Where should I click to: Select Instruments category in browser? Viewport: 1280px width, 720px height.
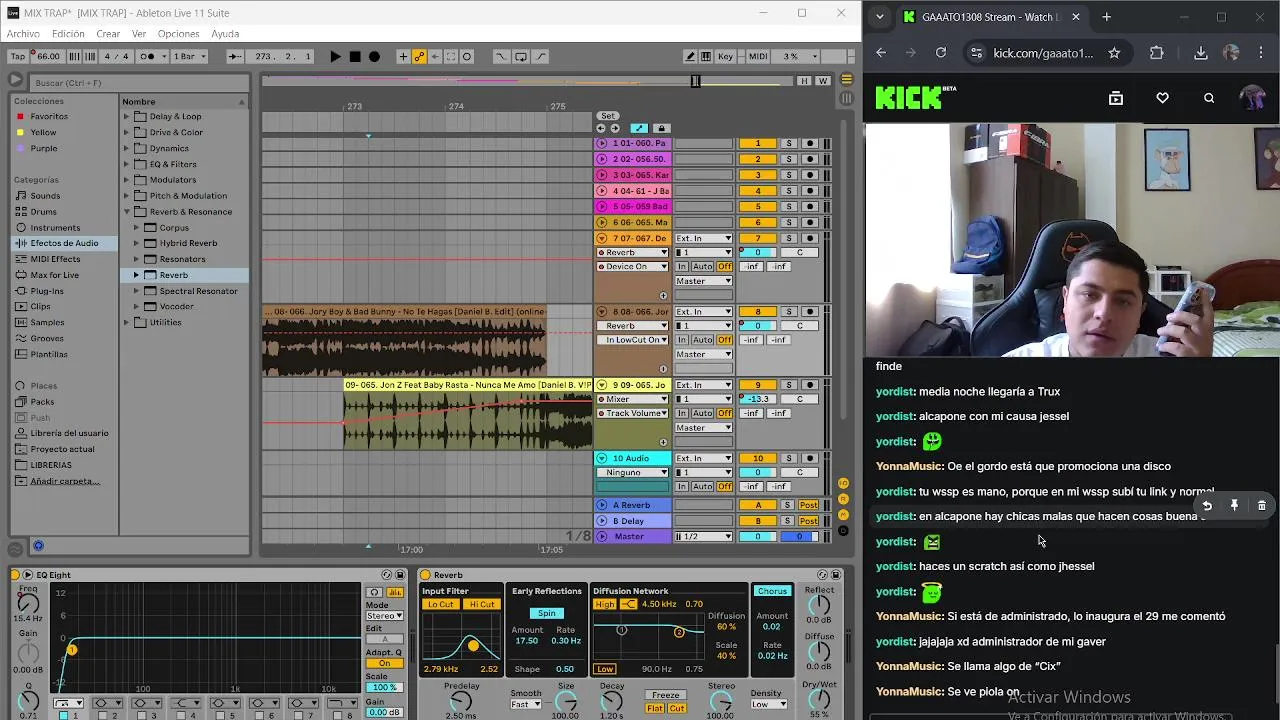55,228
